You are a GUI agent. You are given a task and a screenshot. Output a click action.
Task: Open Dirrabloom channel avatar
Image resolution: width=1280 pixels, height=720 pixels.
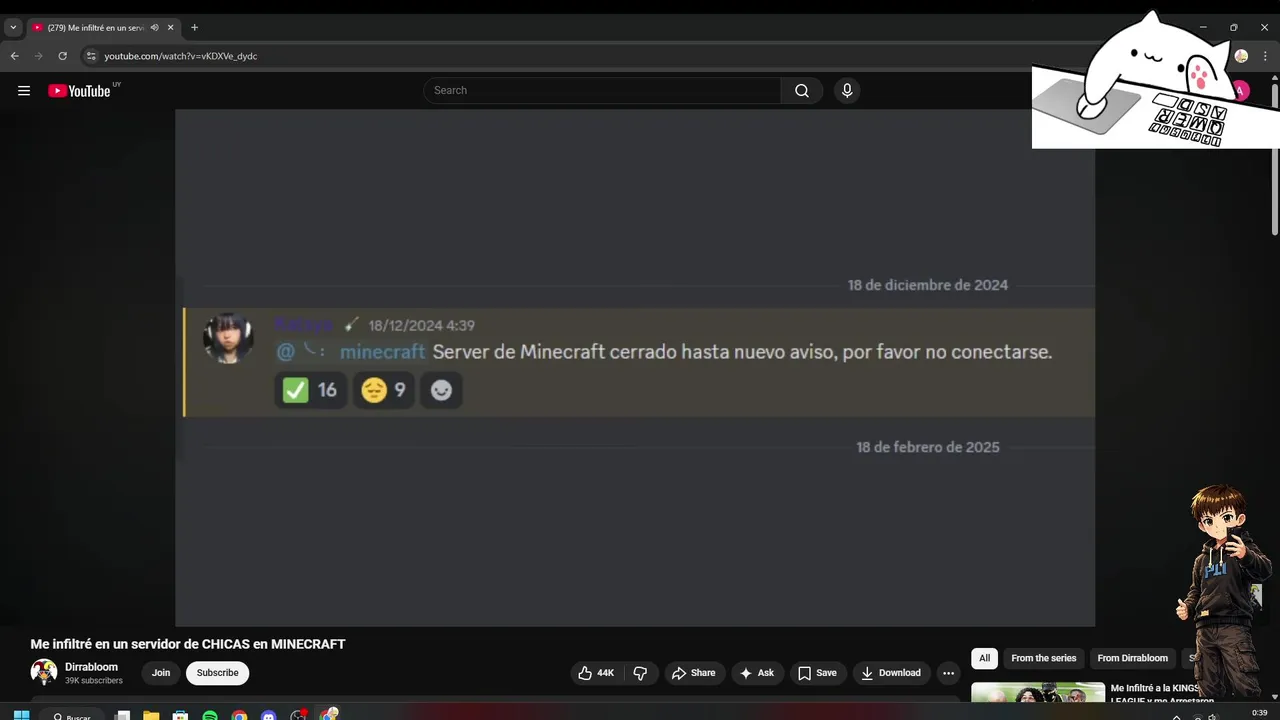point(44,672)
